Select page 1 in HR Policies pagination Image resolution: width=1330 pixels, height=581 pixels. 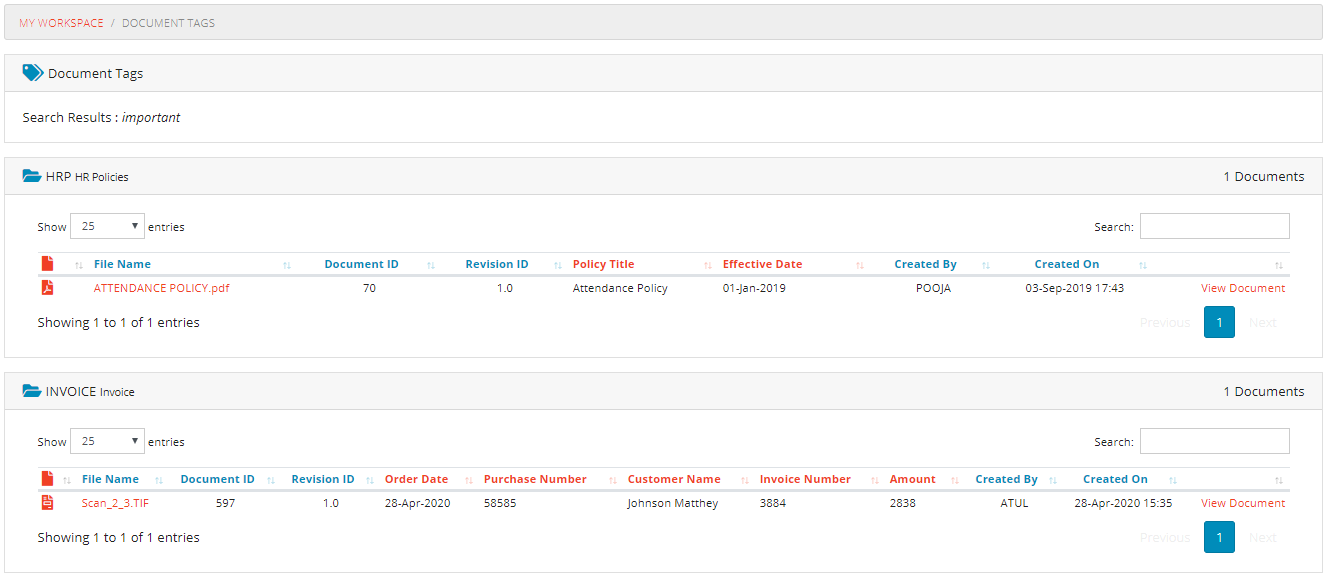coord(1218,322)
